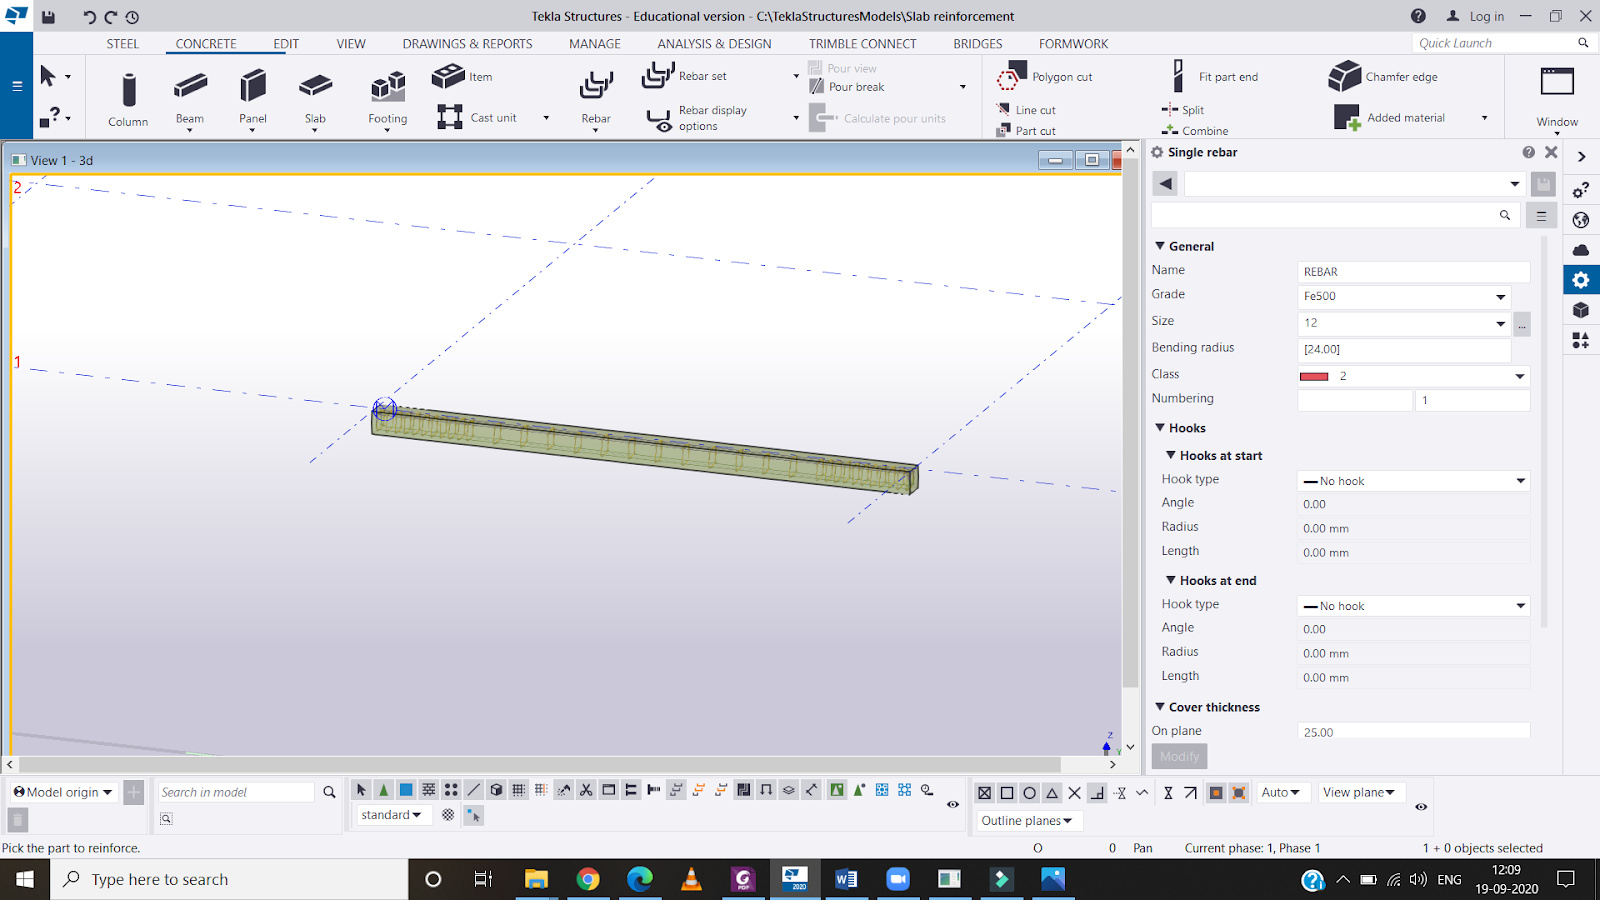Click the Cast unit button
The width and height of the screenshot is (1600, 900).
click(477, 118)
